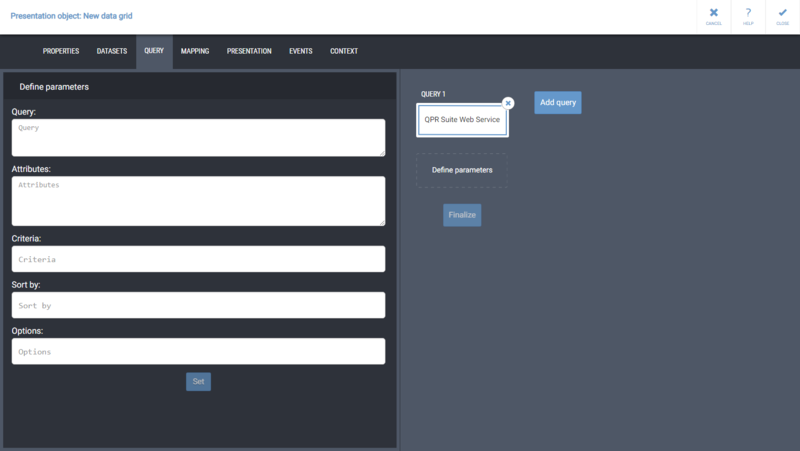The width and height of the screenshot is (800, 451).
Task: Select the QPR Suite Web Service box
Action: [x=462, y=119]
